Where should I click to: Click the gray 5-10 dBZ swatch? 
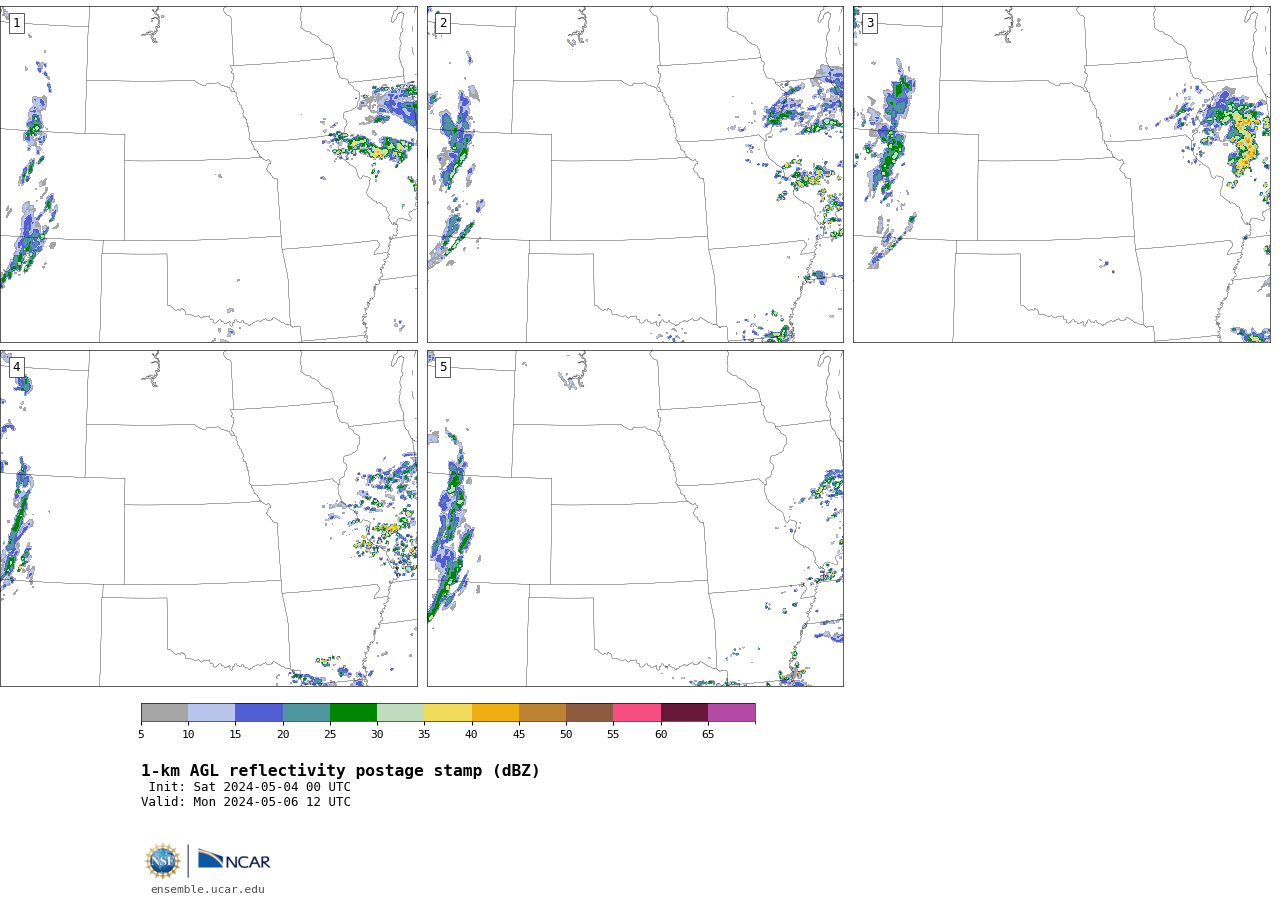point(164,713)
